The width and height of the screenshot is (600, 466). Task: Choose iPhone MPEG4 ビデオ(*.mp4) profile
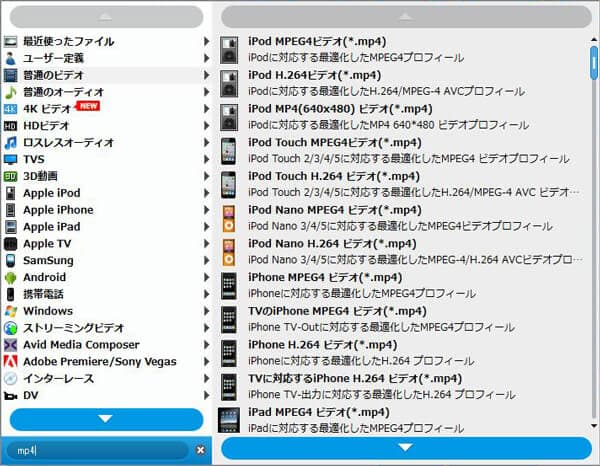tap(402, 286)
